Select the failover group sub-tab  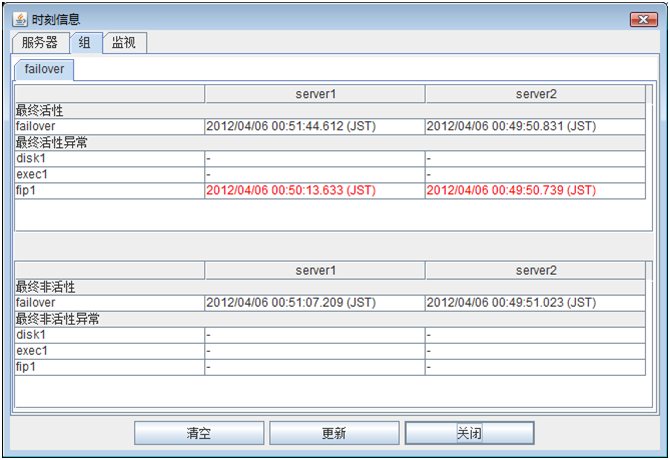[x=43, y=69]
